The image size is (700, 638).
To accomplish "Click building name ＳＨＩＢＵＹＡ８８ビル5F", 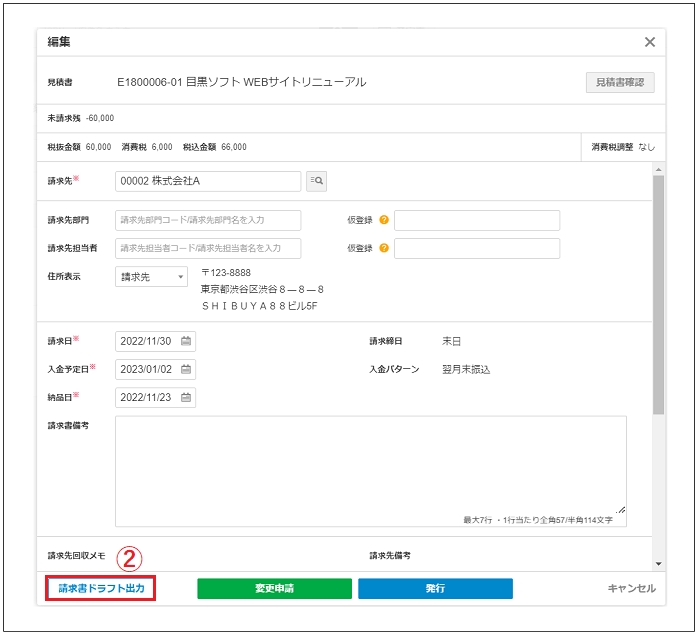I will pos(259,306).
